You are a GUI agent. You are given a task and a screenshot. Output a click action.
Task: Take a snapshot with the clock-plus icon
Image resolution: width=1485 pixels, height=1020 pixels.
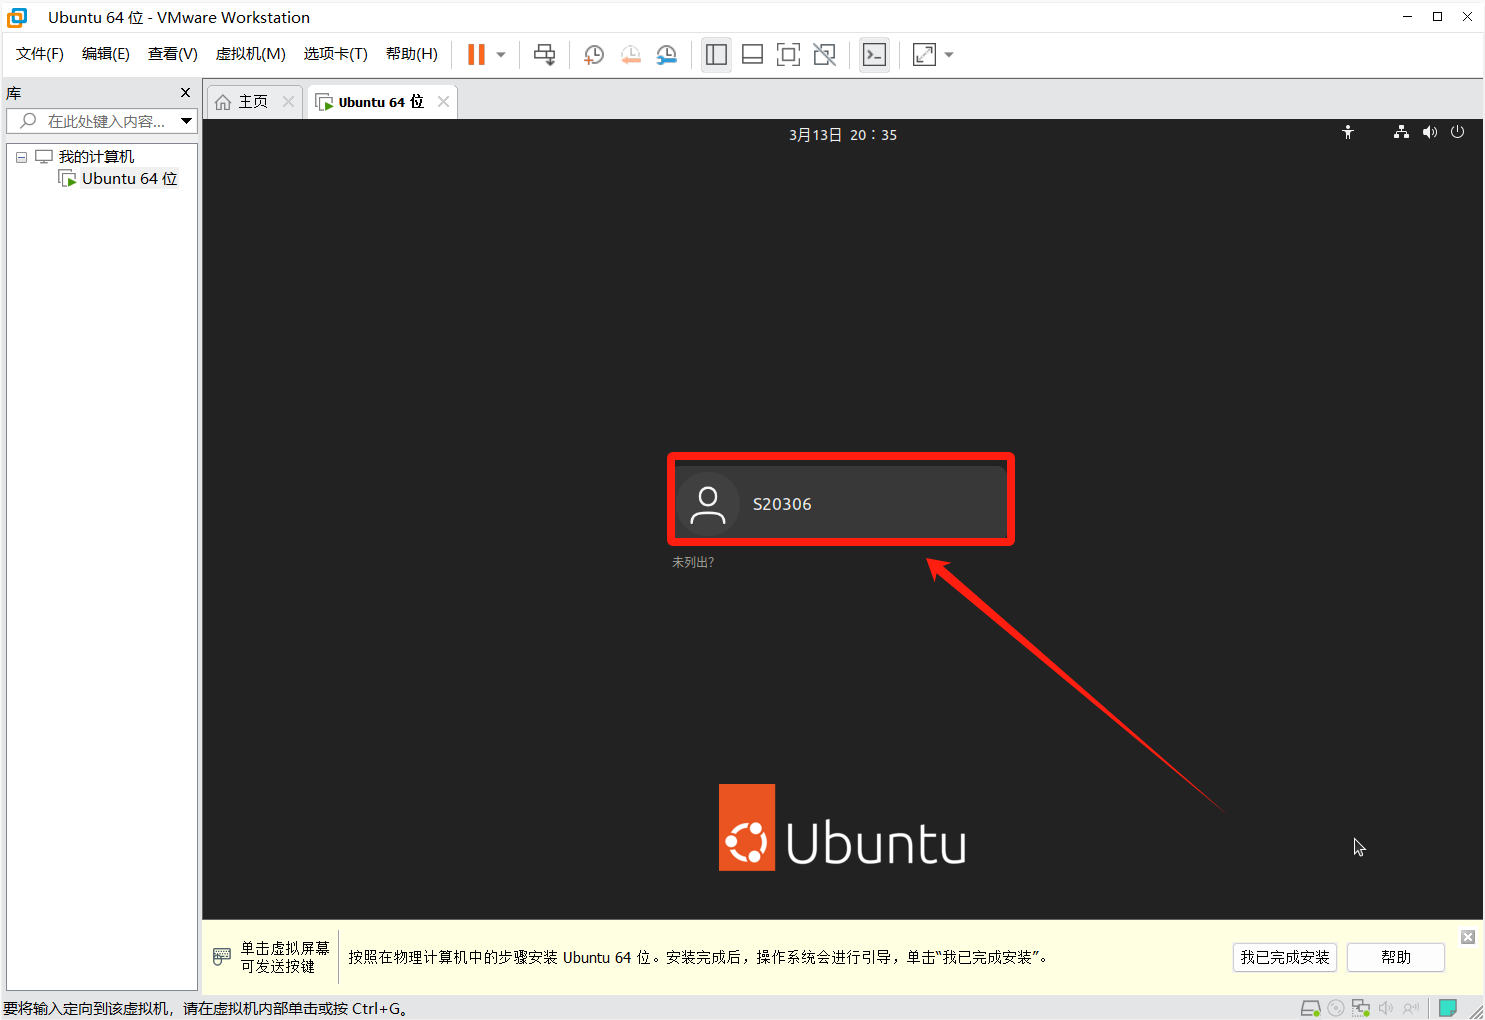point(593,55)
